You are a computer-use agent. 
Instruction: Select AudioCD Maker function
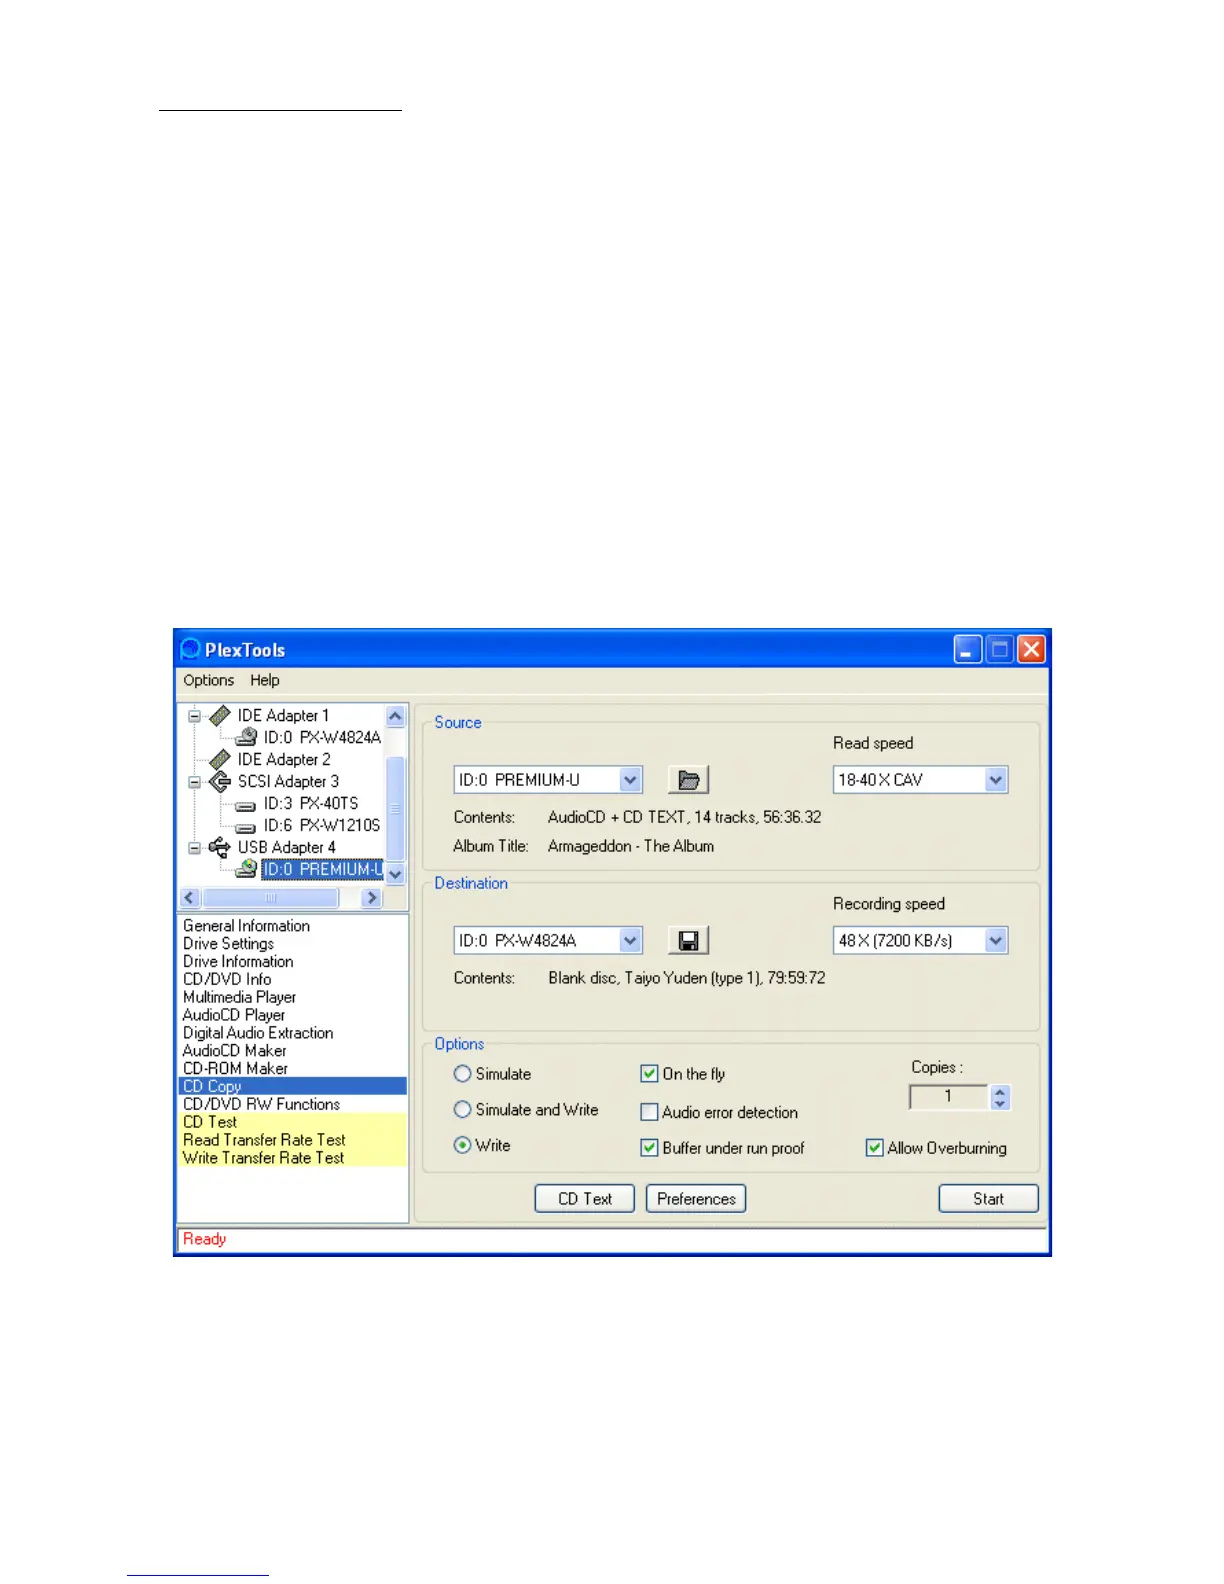point(234,1051)
